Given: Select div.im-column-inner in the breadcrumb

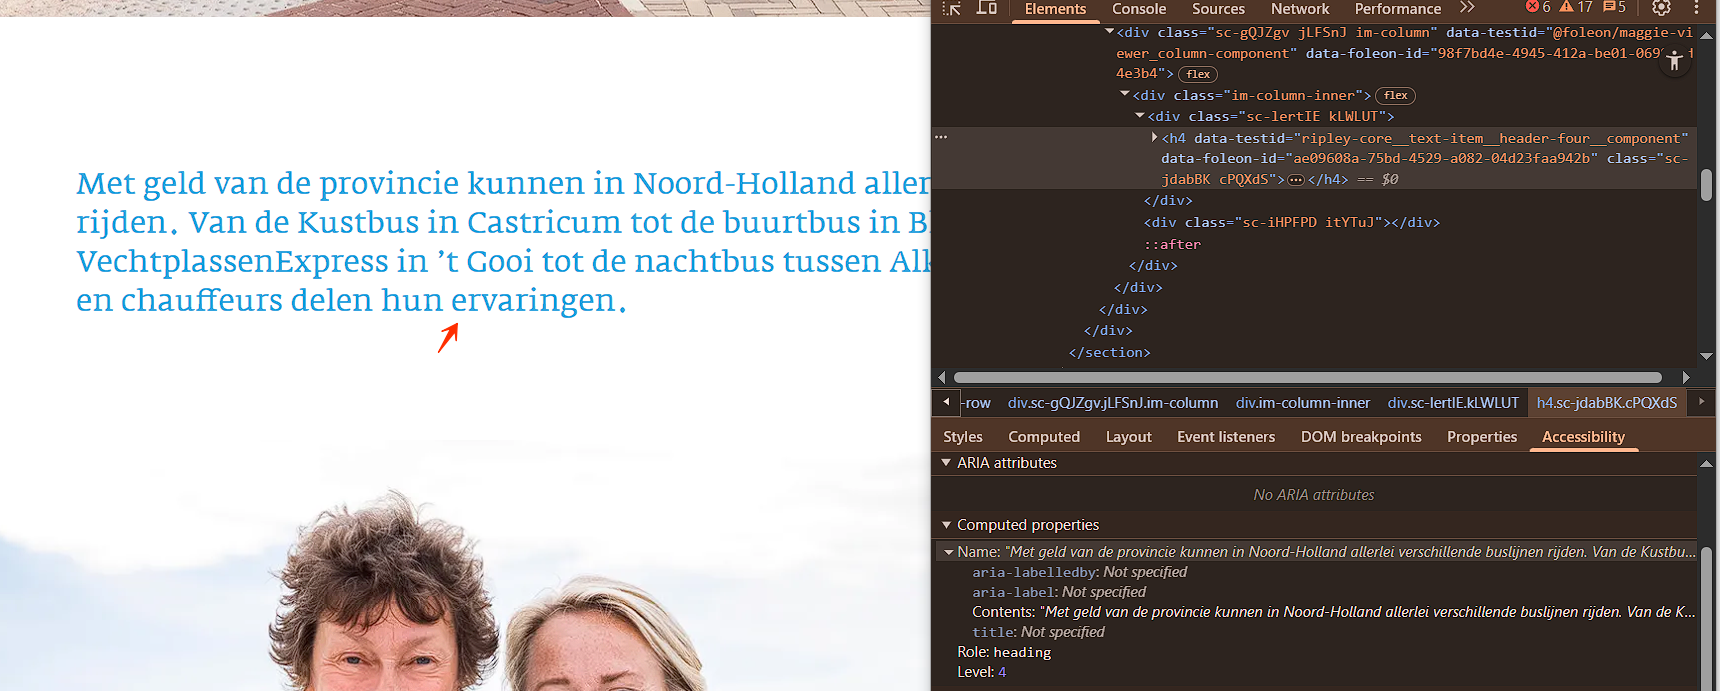Looking at the screenshot, I should [1302, 403].
